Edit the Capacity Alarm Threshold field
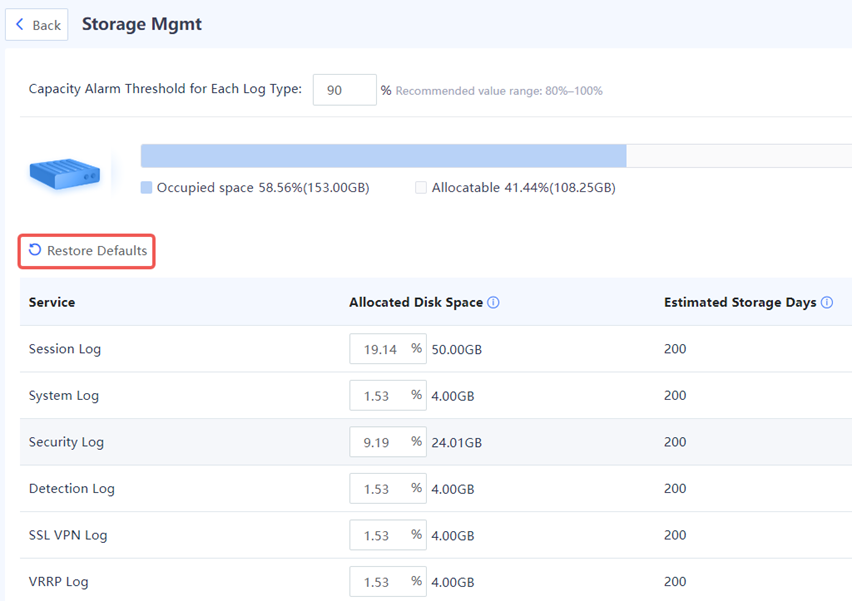852x601 pixels. [344, 90]
